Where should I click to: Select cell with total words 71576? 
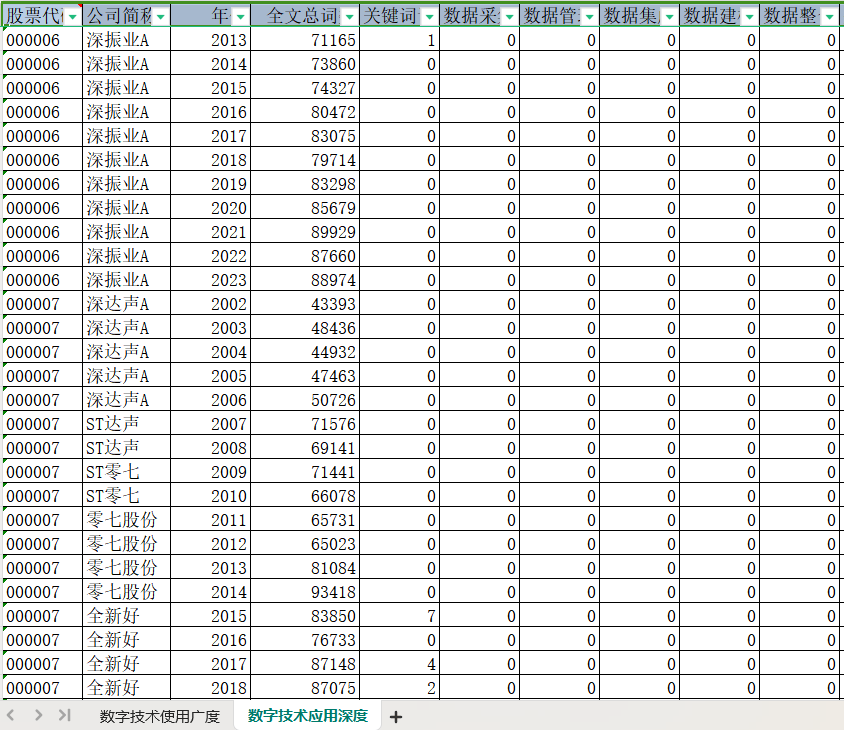(x=305, y=424)
